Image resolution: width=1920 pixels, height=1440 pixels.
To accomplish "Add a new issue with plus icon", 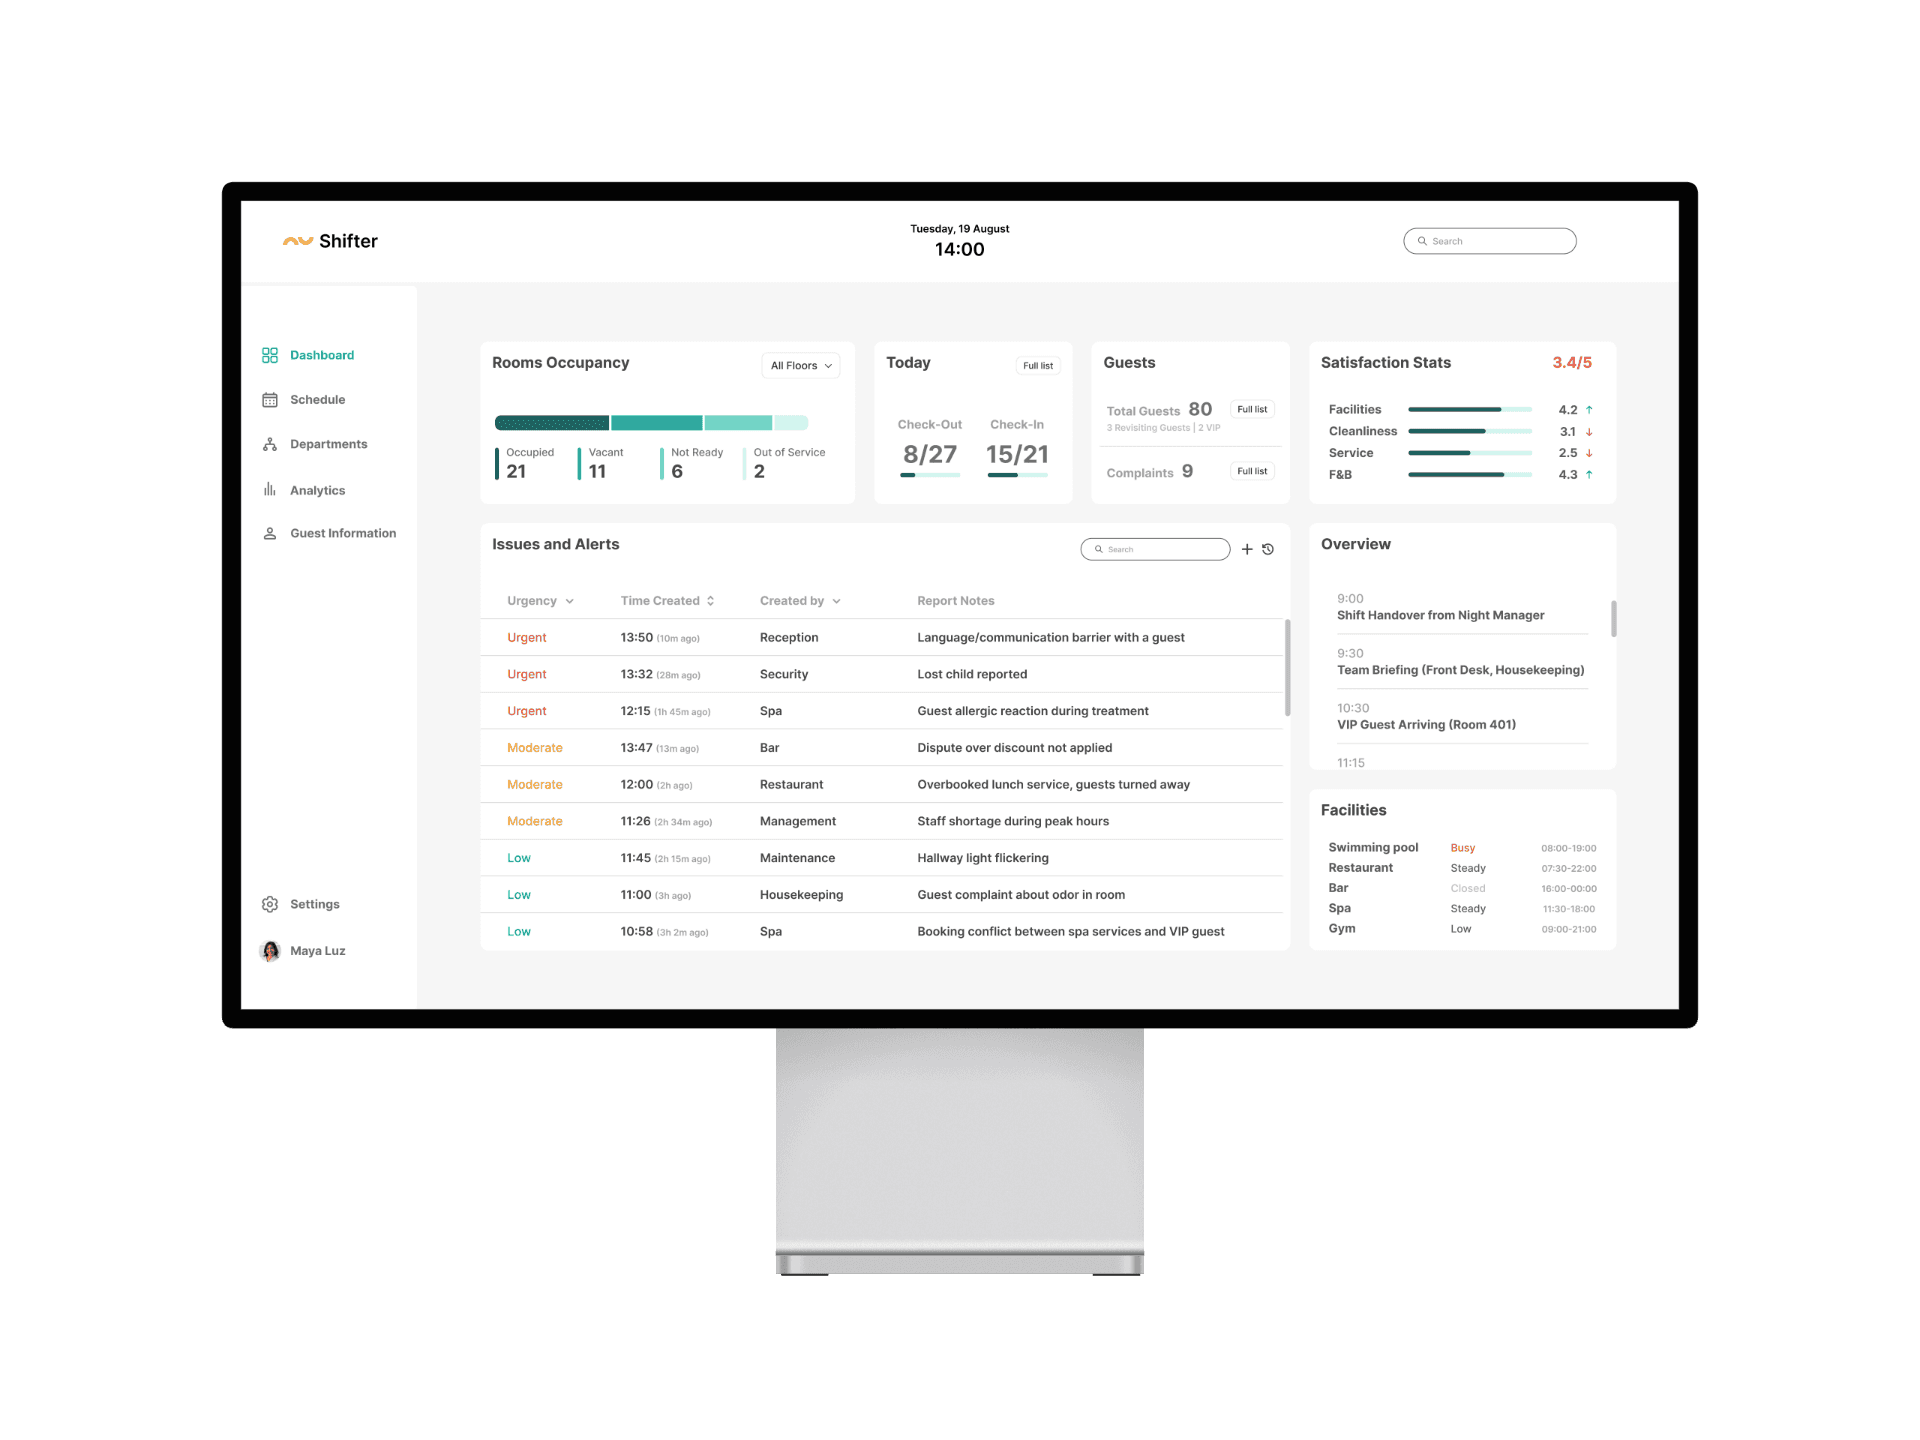I will [1247, 549].
